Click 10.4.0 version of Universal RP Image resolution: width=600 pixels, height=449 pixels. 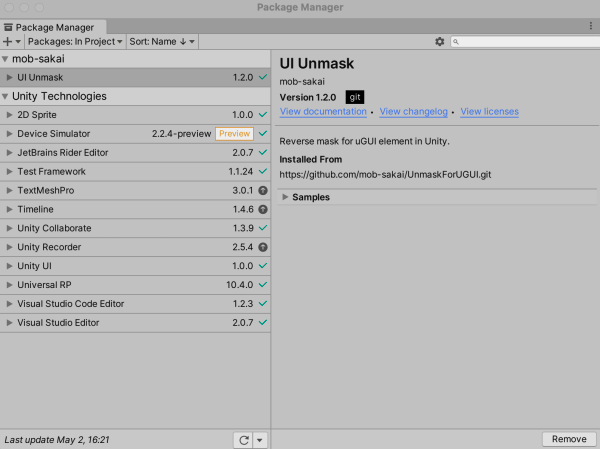pyautogui.click(x=240, y=285)
